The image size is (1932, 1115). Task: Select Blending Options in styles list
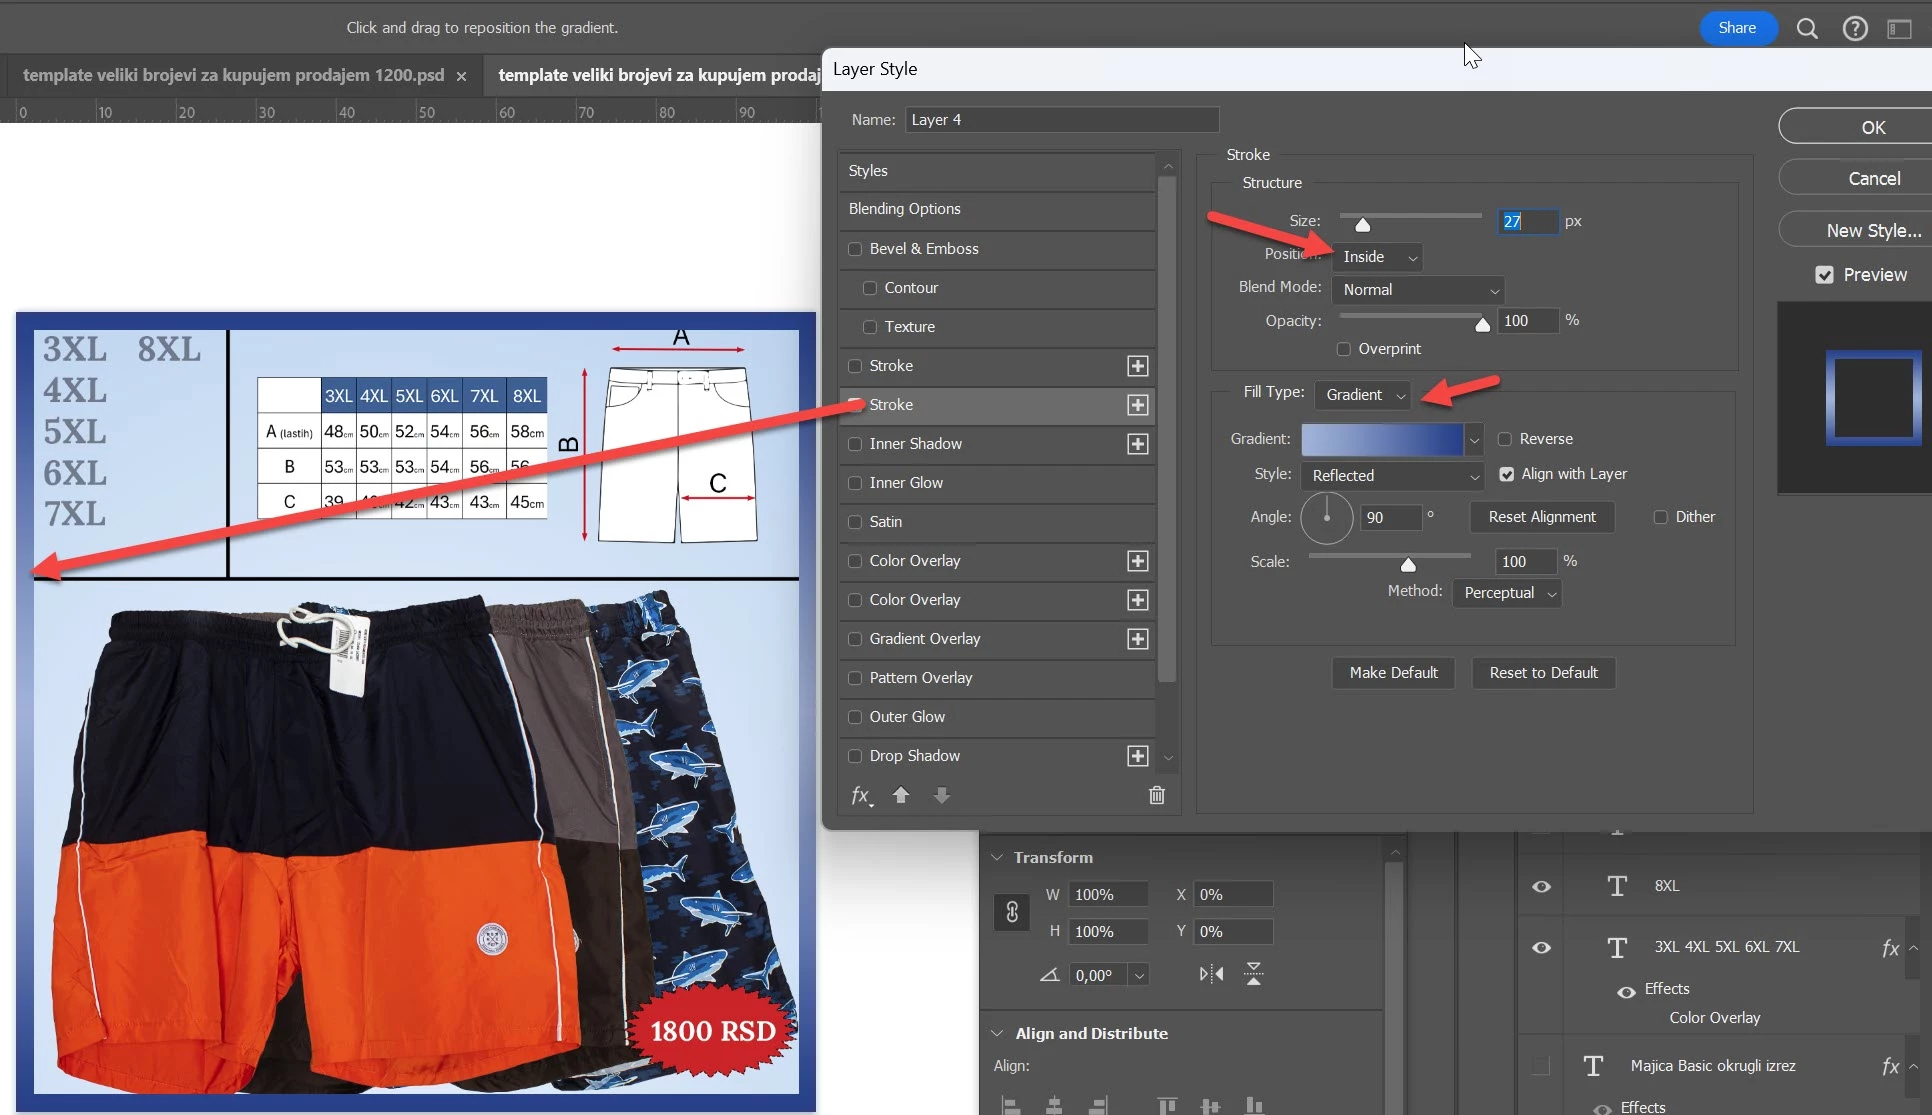904,209
